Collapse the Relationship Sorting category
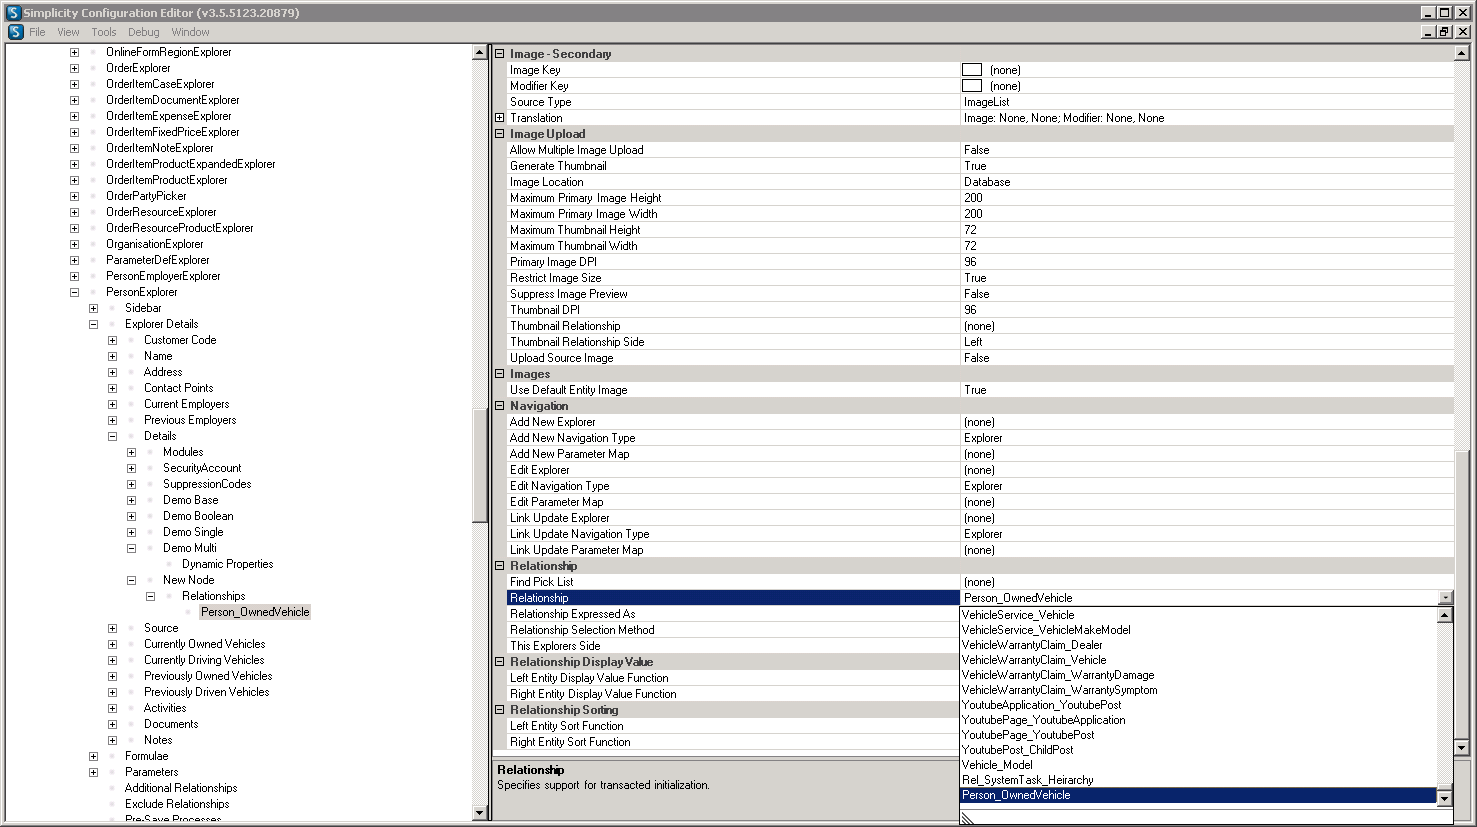This screenshot has height=827, width=1477. (x=500, y=710)
